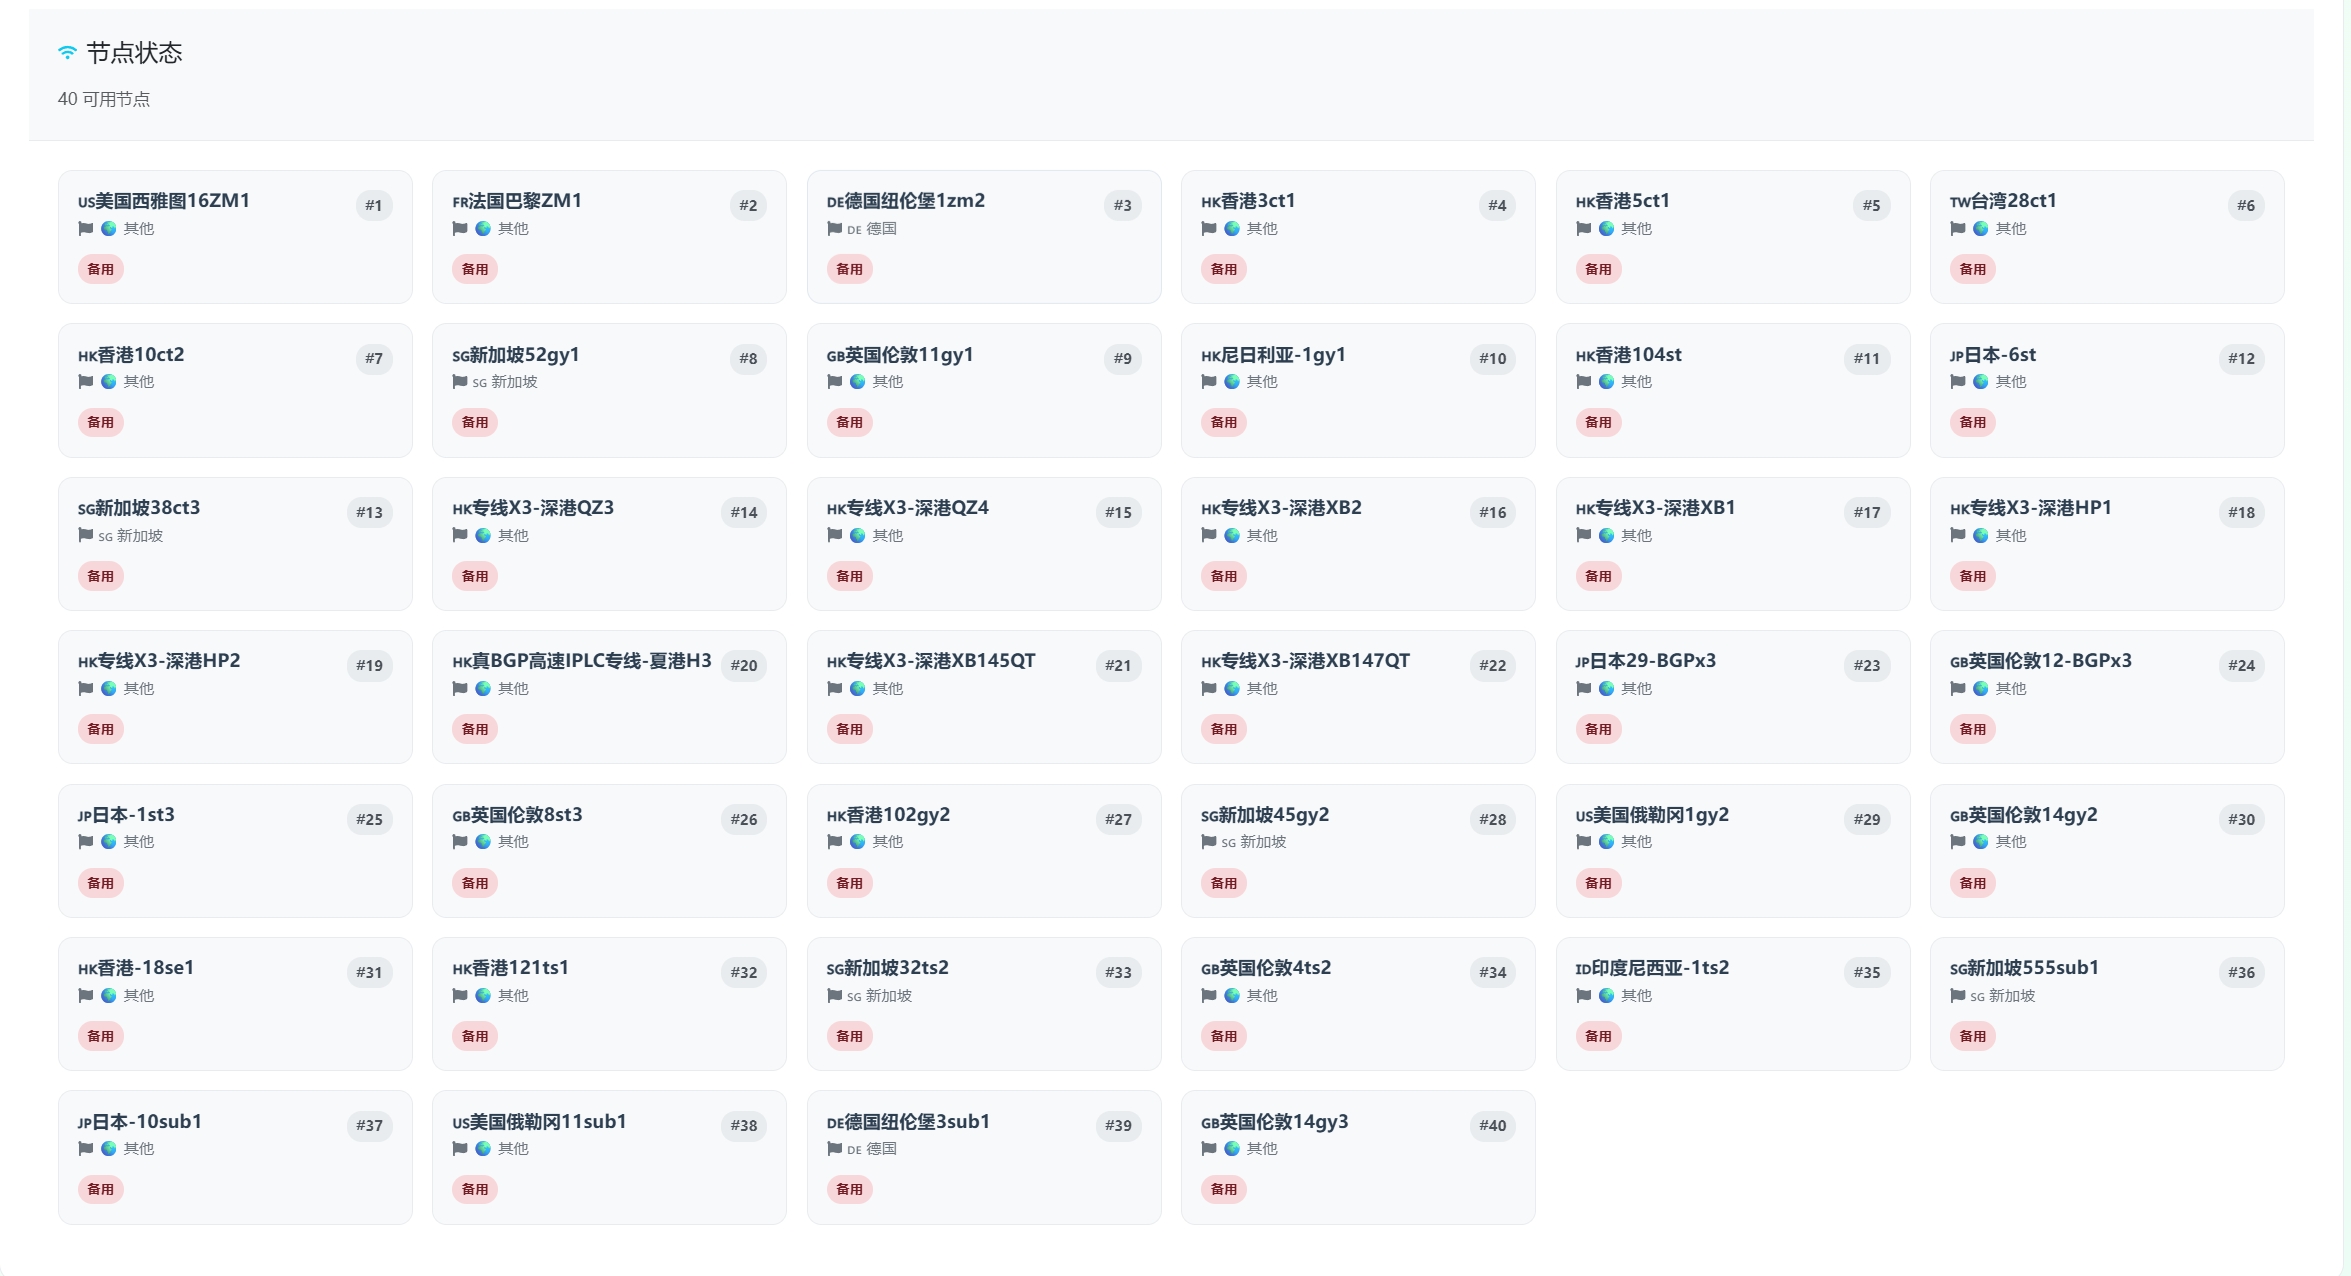The width and height of the screenshot is (2351, 1276).
Task: Click the 备用 badge on SG新加坡555sub1
Action: point(1973,1036)
